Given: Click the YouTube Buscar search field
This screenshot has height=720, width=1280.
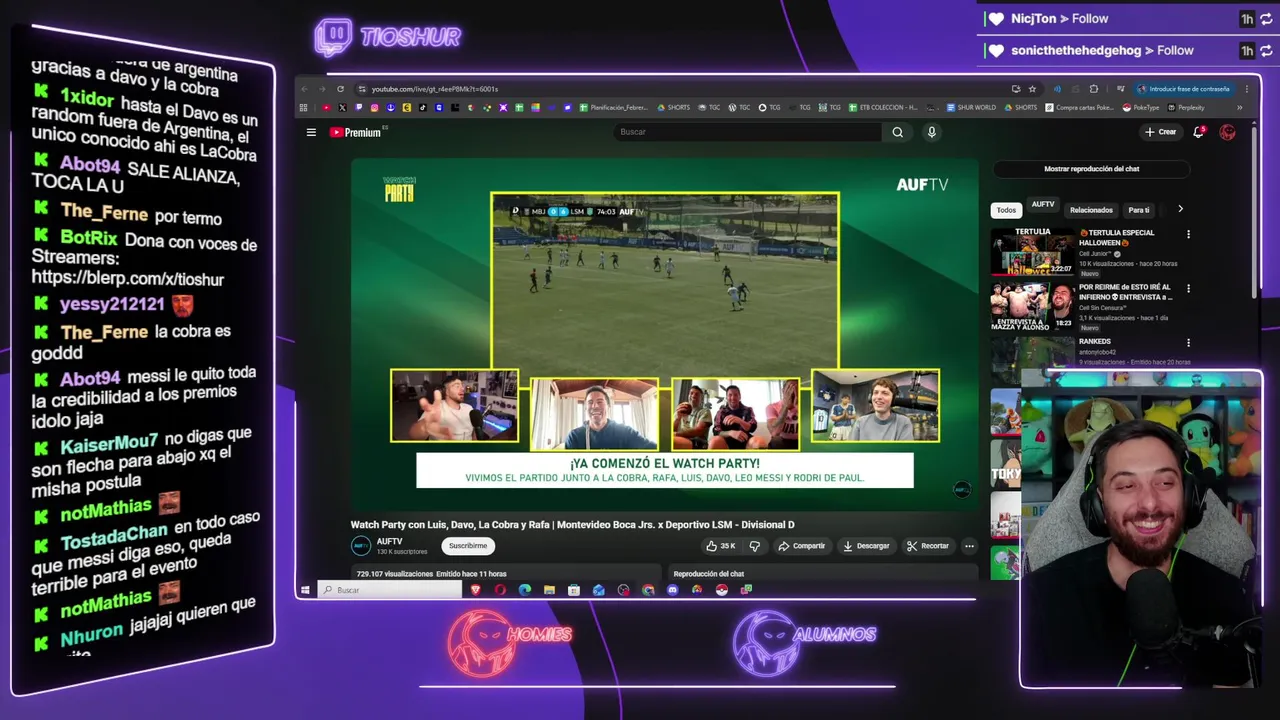Looking at the screenshot, I should coord(749,132).
